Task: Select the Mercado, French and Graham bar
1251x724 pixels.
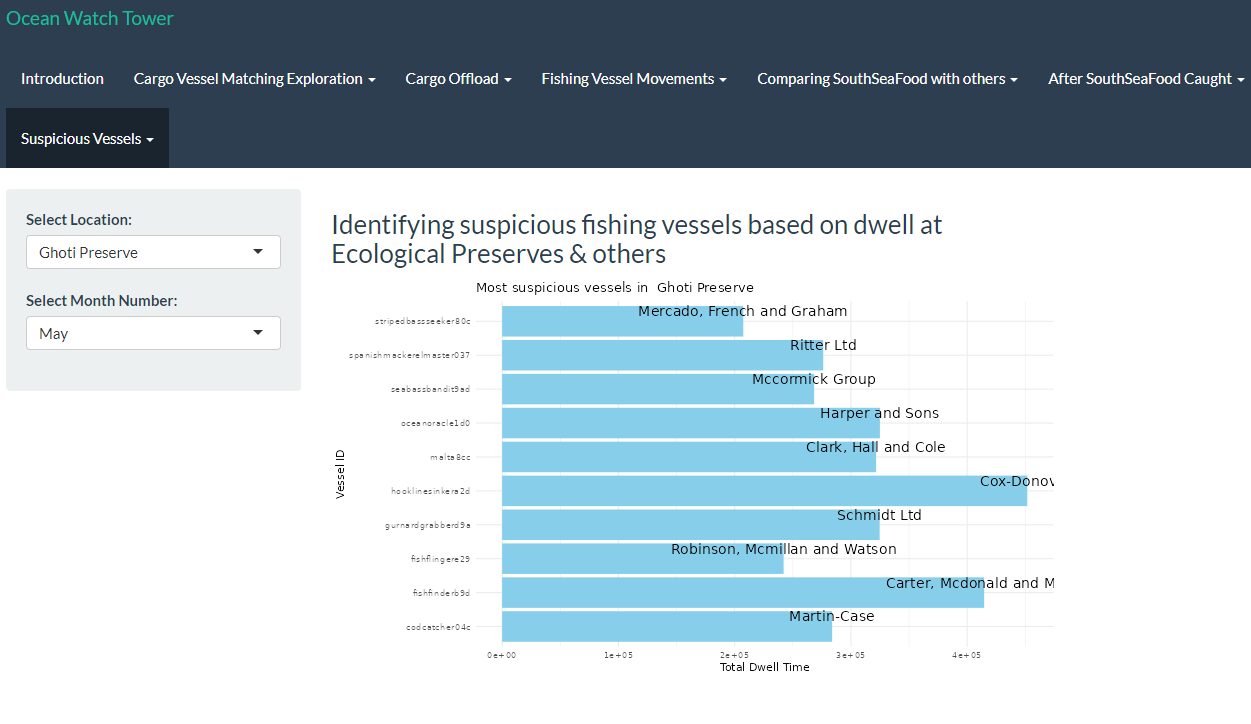Action: tap(622, 321)
